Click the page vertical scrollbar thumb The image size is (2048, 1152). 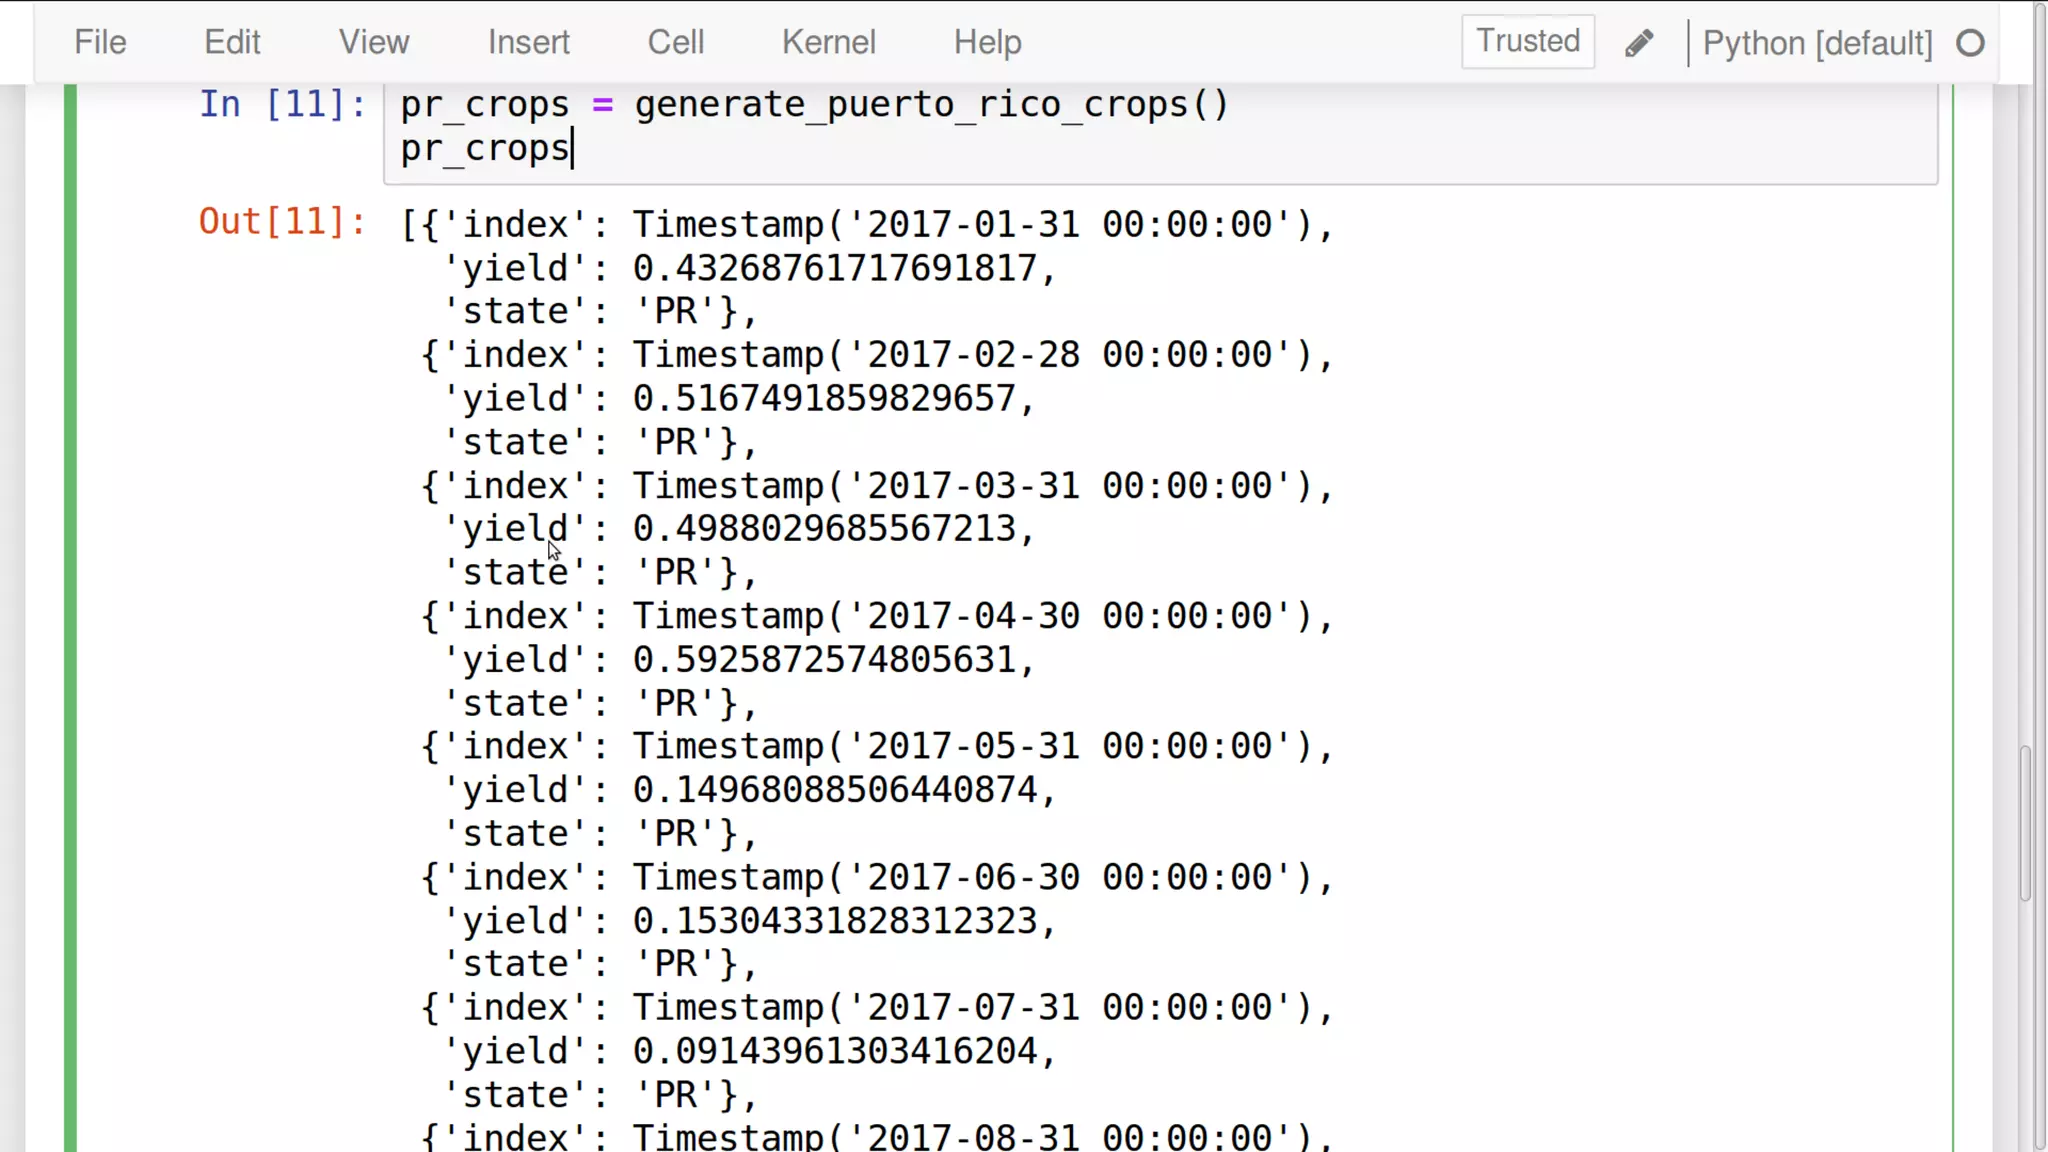pos(2025,822)
